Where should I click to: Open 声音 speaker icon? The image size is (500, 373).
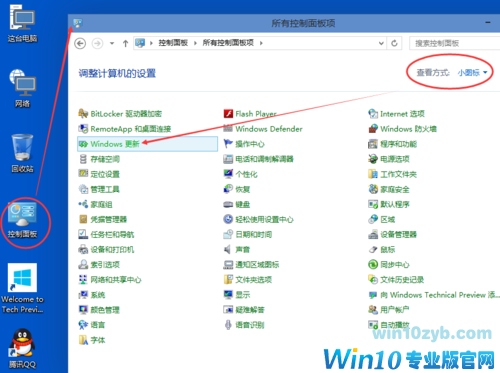pyautogui.click(x=228, y=249)
